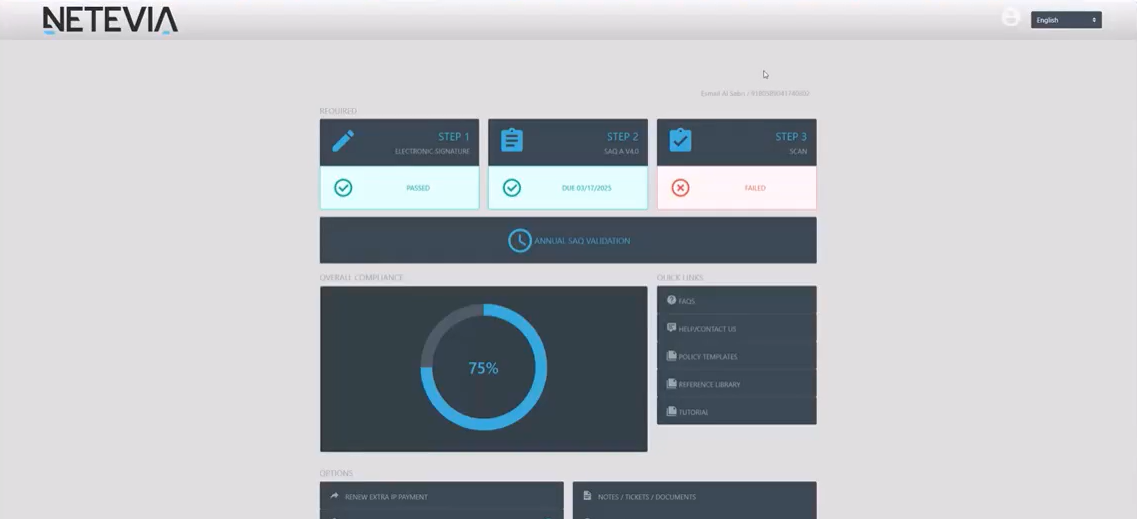1137x519 pixels.
Task: Click the Quick Links heading
Action: tap(680, 278)
